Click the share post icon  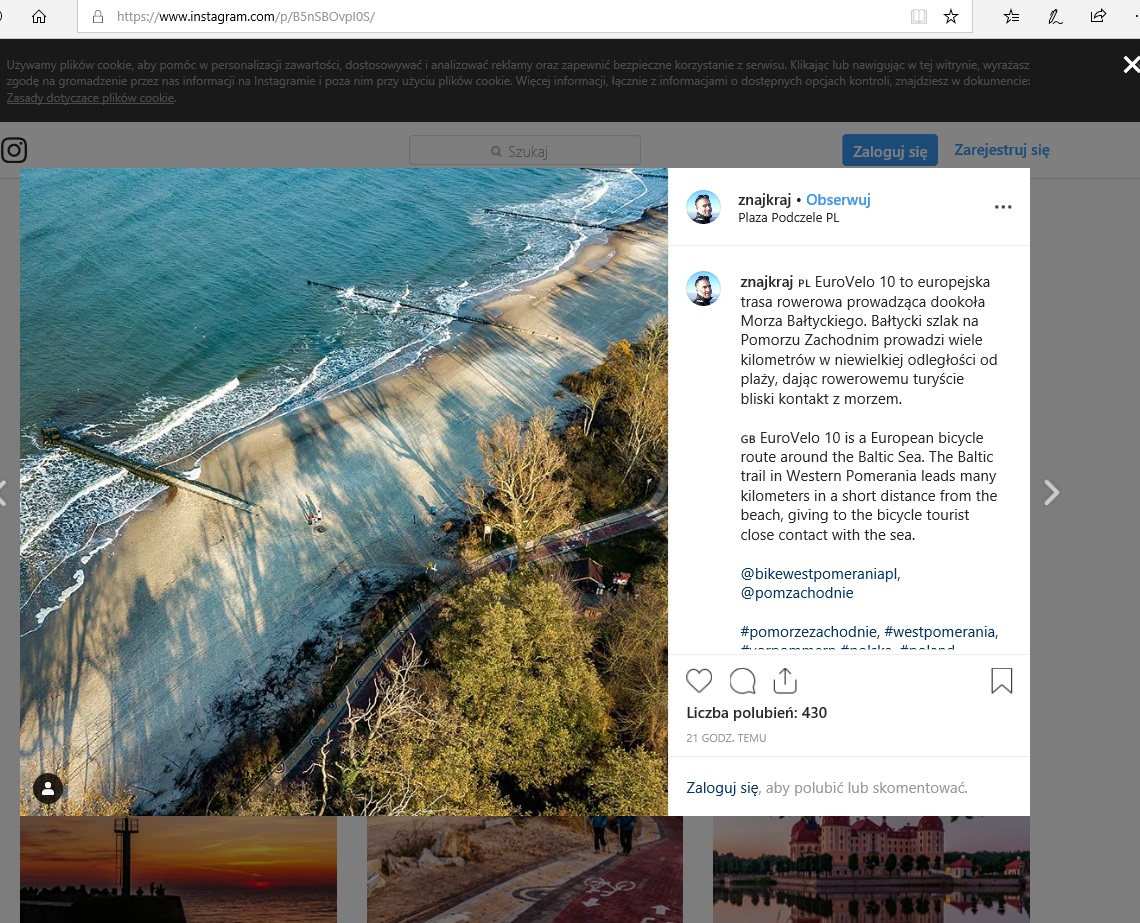click(x=785, y=681)
